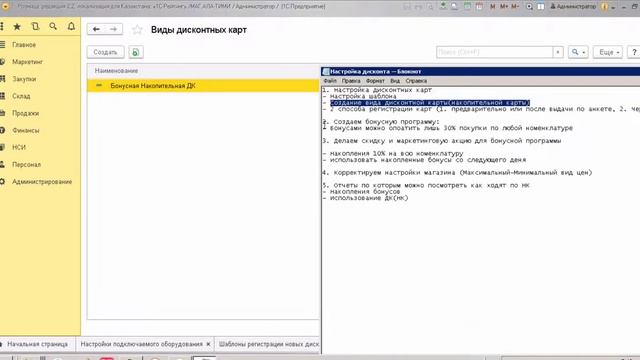The image size is (640, 360).
Task: Click the copy-item icon next to Создать
Action: pyautogui.click(x=136, y=52)
